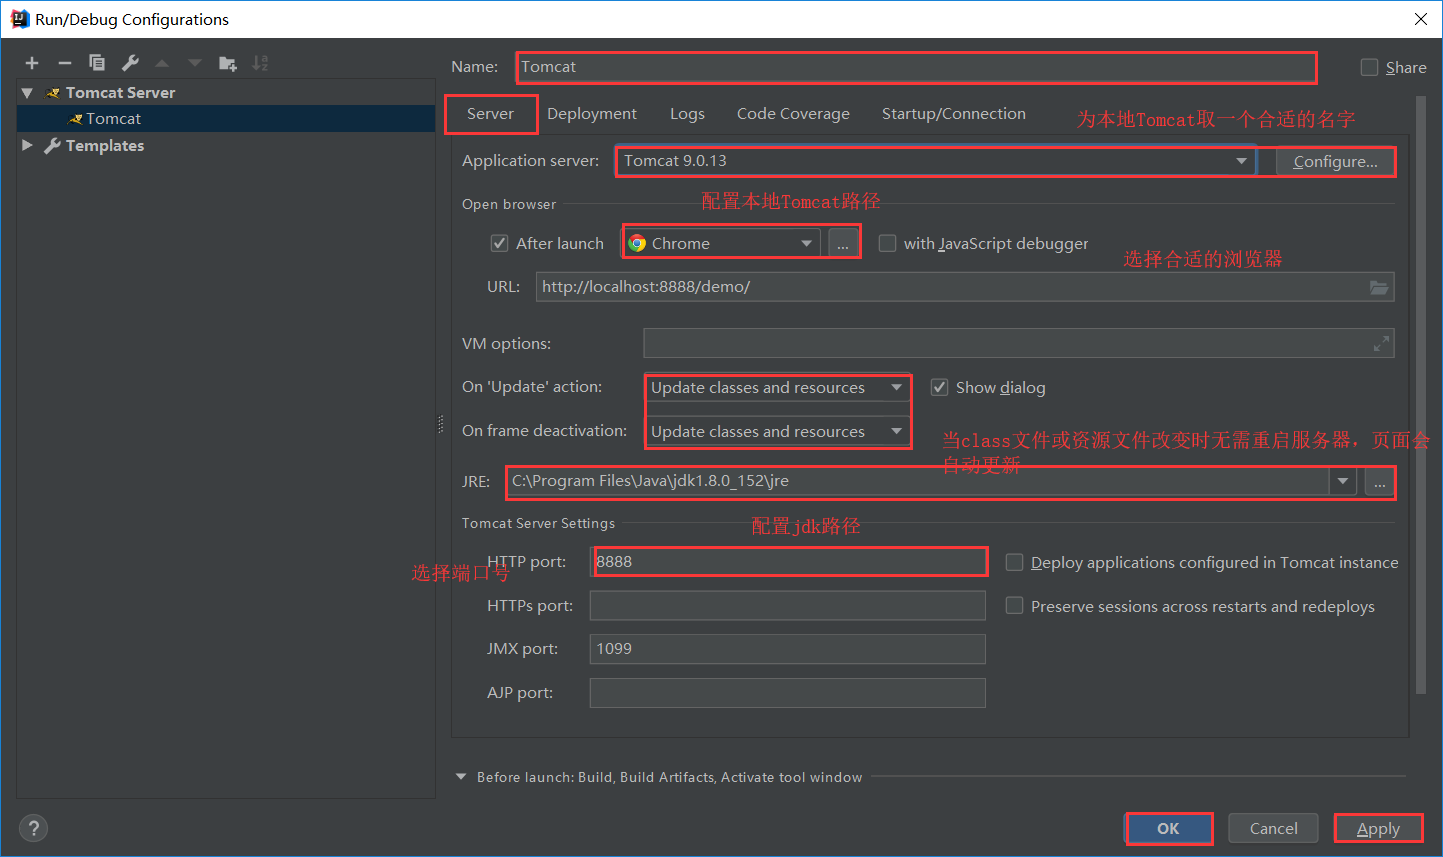The height and width of the screenshot is (857, 1443).
Task: Copy the configuration using the duplicate icon
Action: click(x=97, y=63)
